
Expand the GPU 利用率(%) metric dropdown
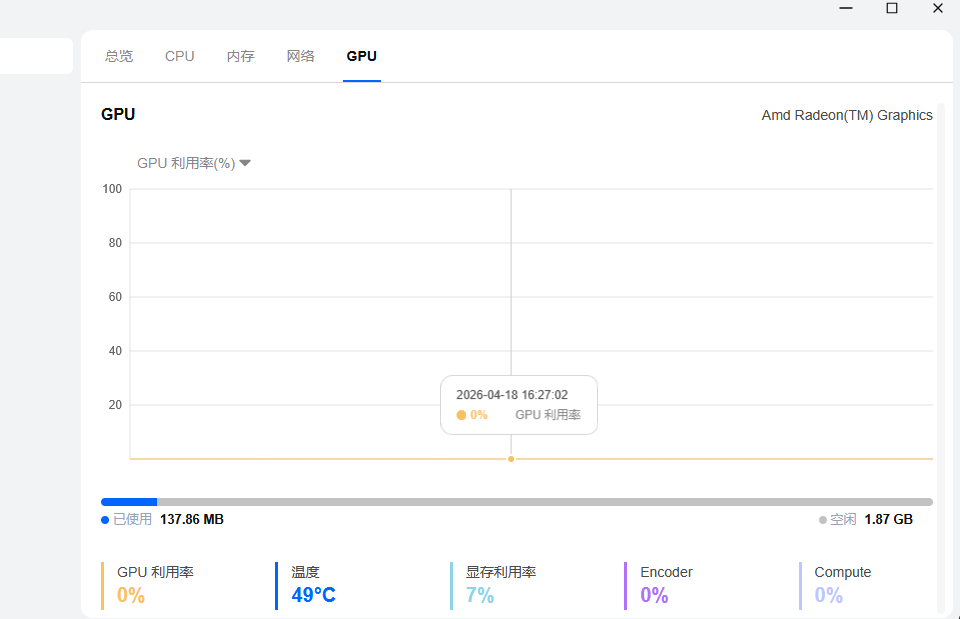194,163
